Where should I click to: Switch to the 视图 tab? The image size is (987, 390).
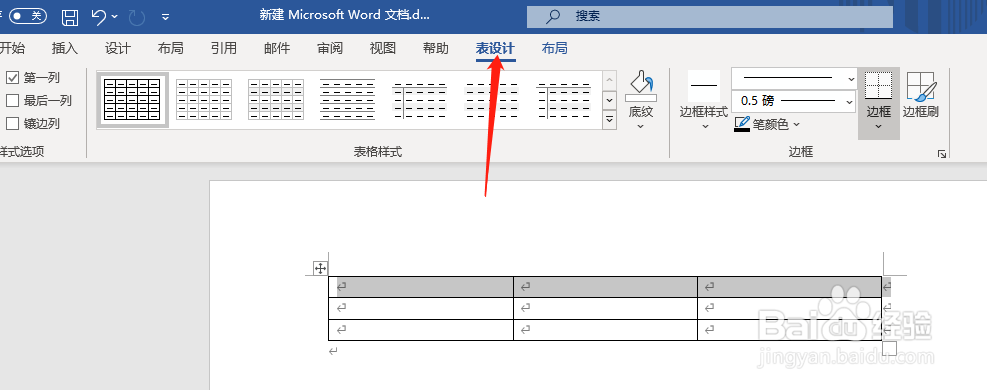[x=383, y=48]
